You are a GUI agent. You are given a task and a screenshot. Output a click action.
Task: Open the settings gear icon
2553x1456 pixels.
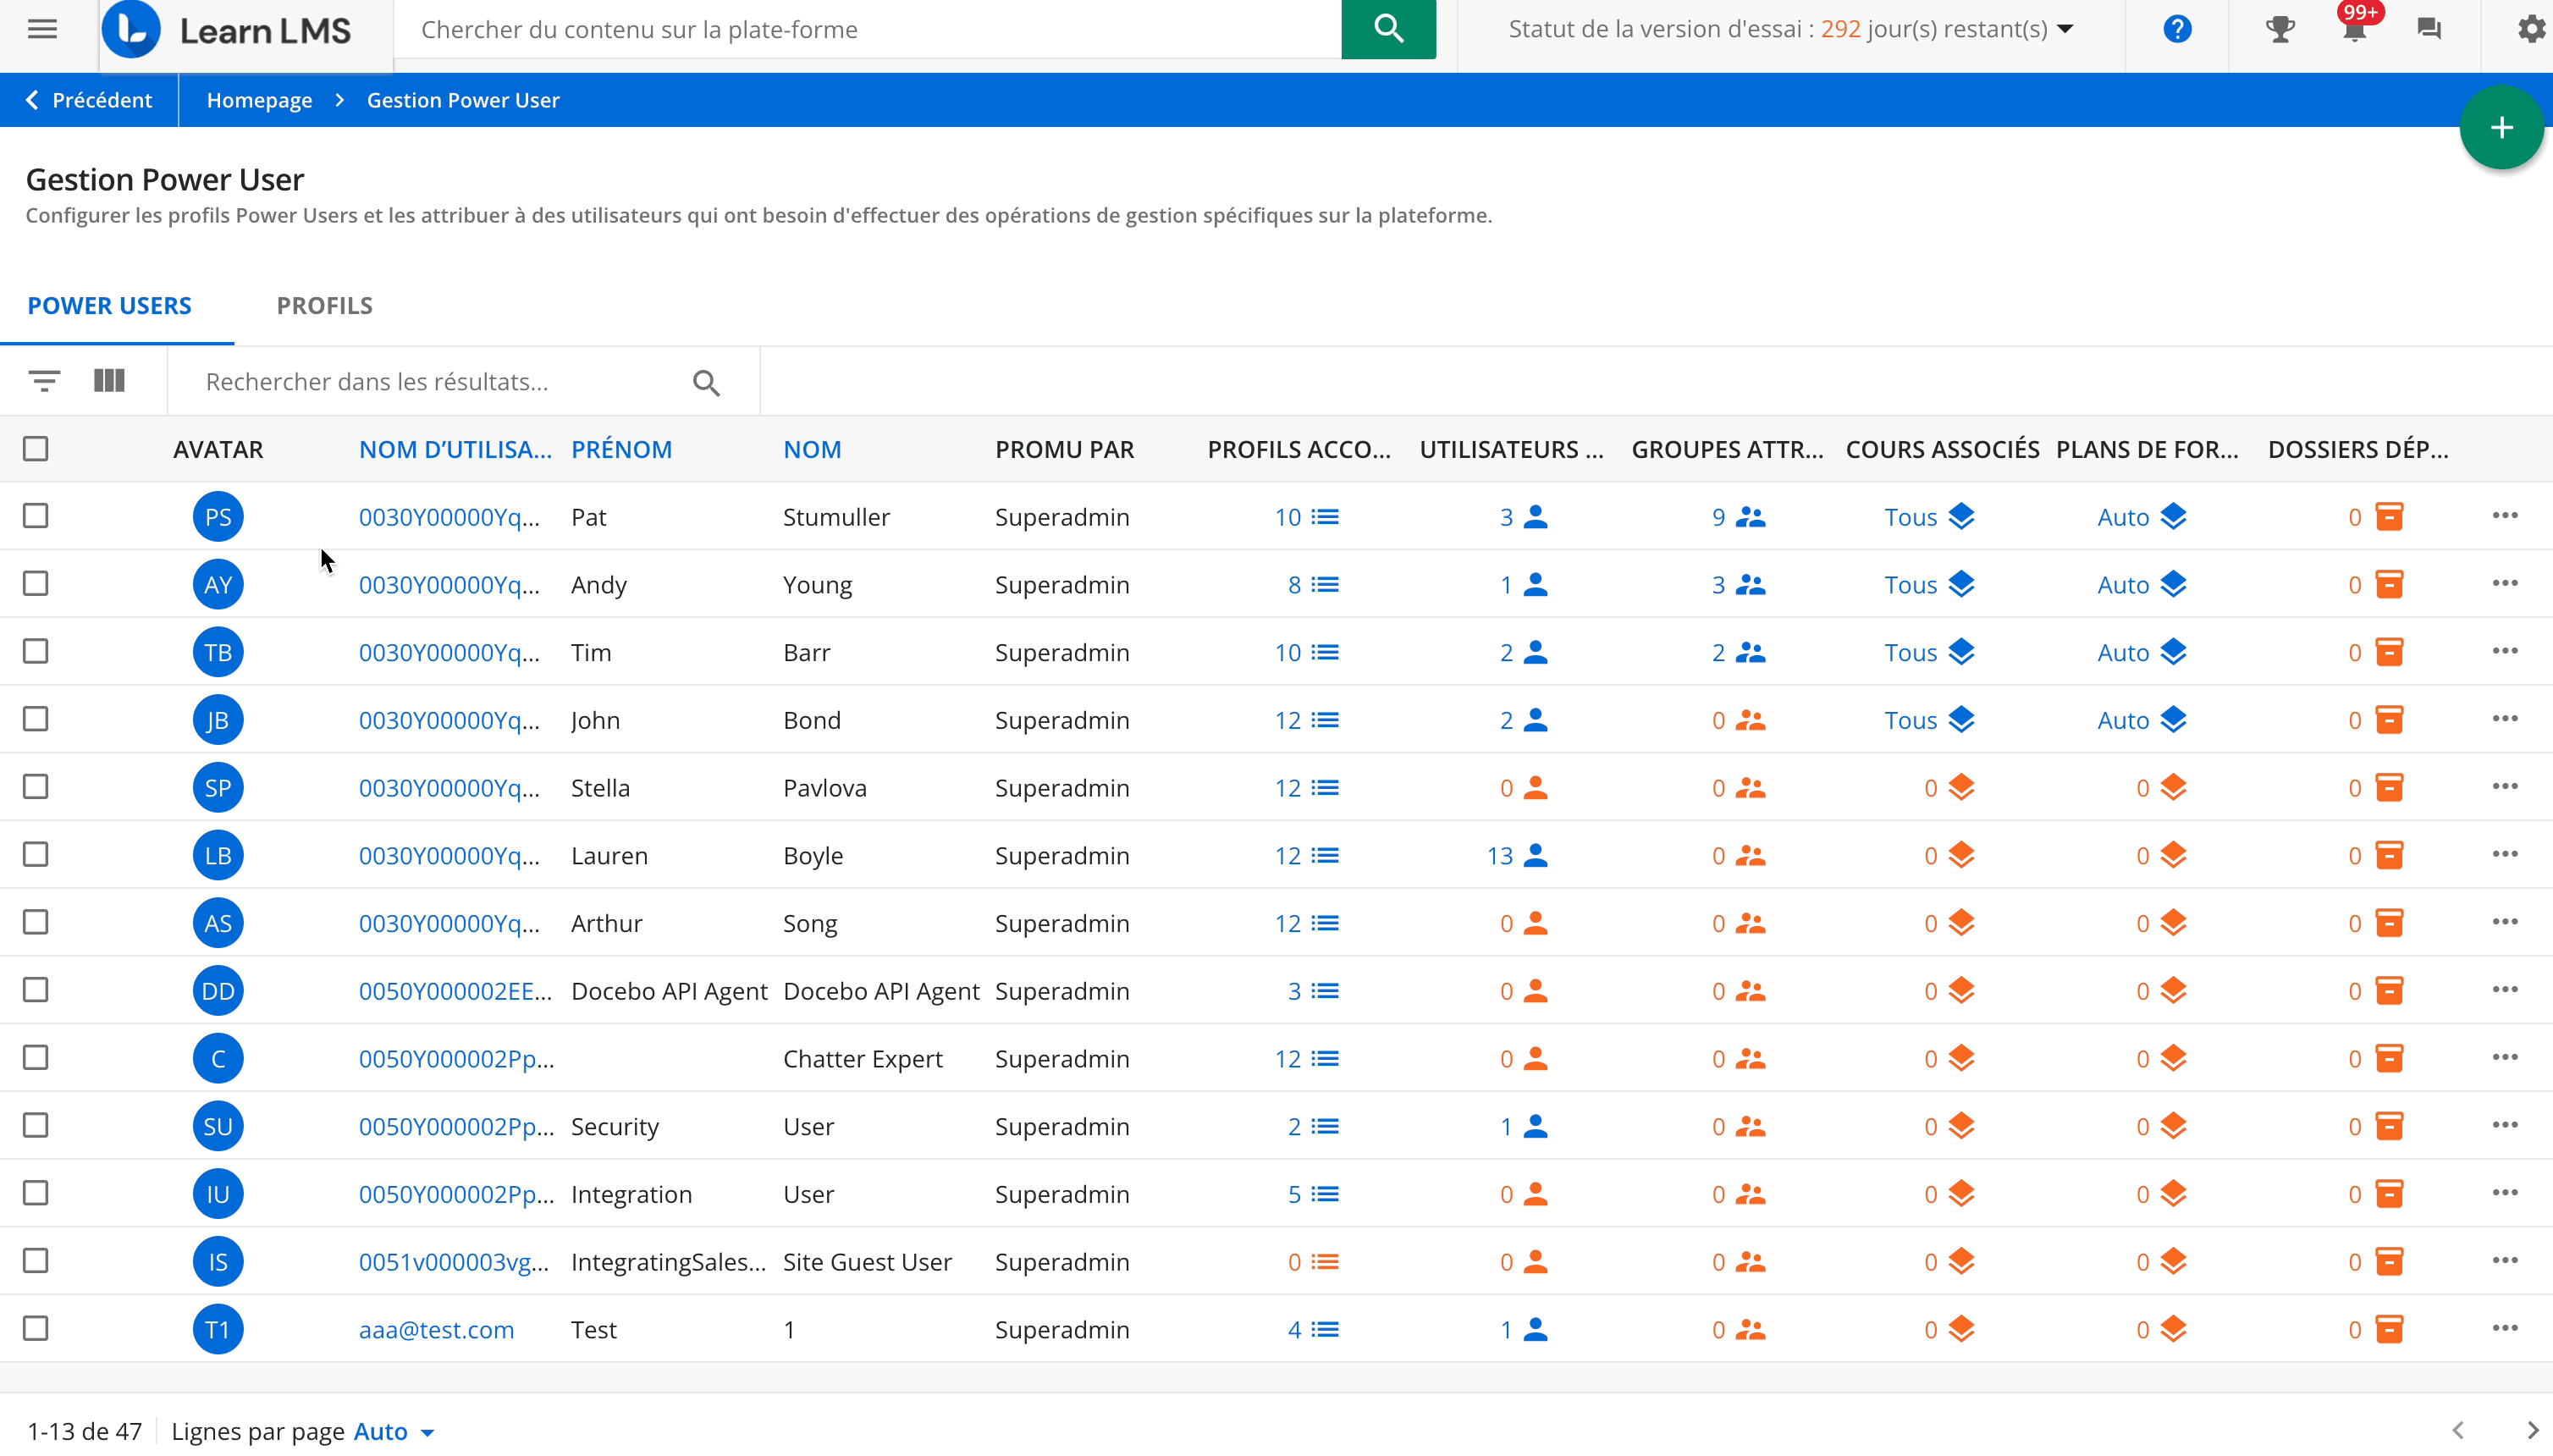coord(2531,29)
